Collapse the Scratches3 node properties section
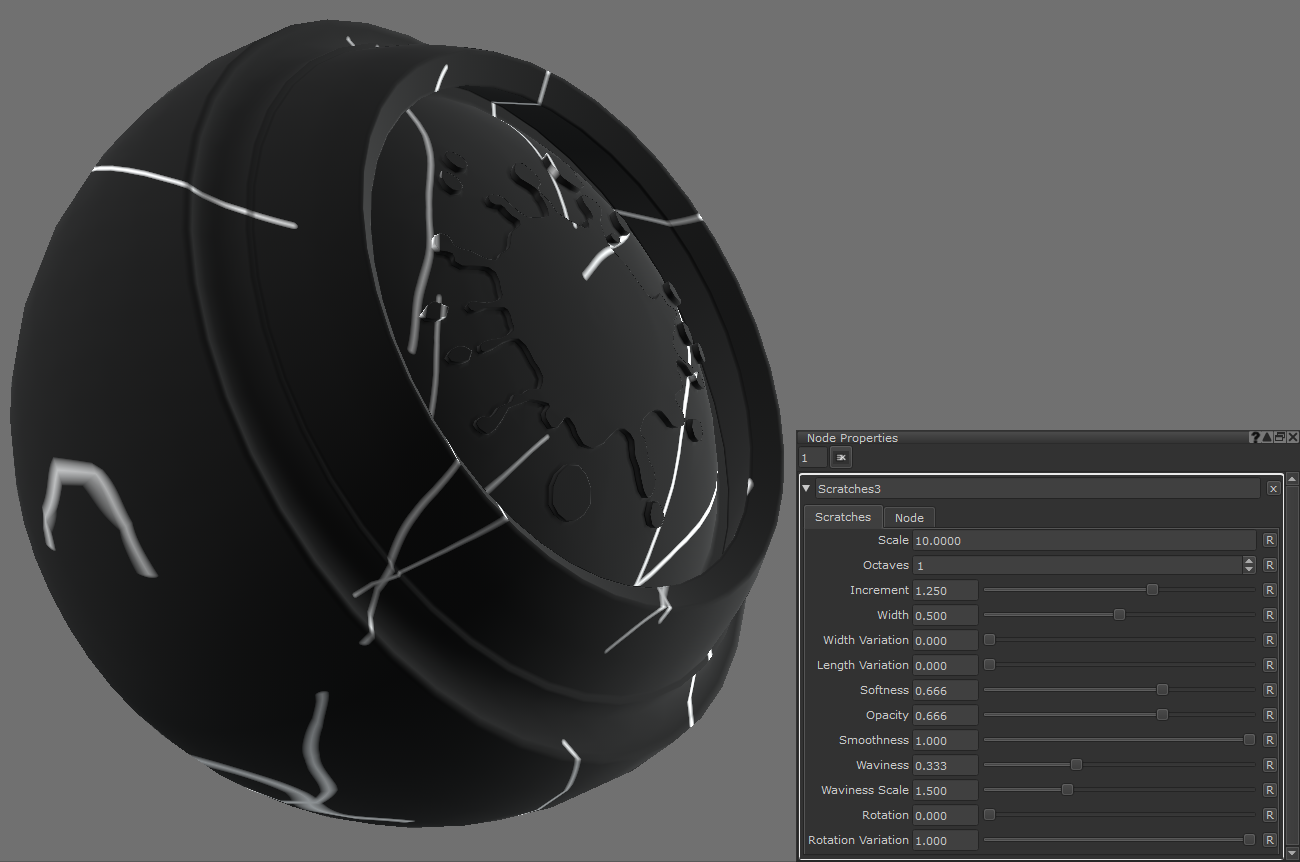 coord(807,489)
